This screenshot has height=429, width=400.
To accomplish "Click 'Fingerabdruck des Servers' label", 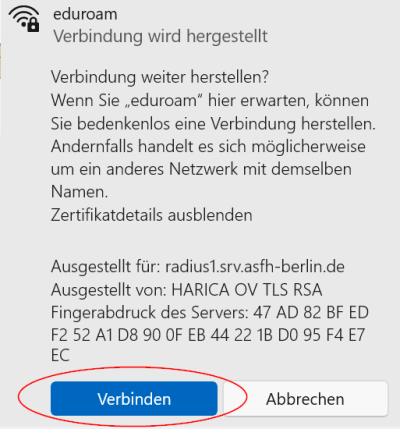I will [150, 313].
